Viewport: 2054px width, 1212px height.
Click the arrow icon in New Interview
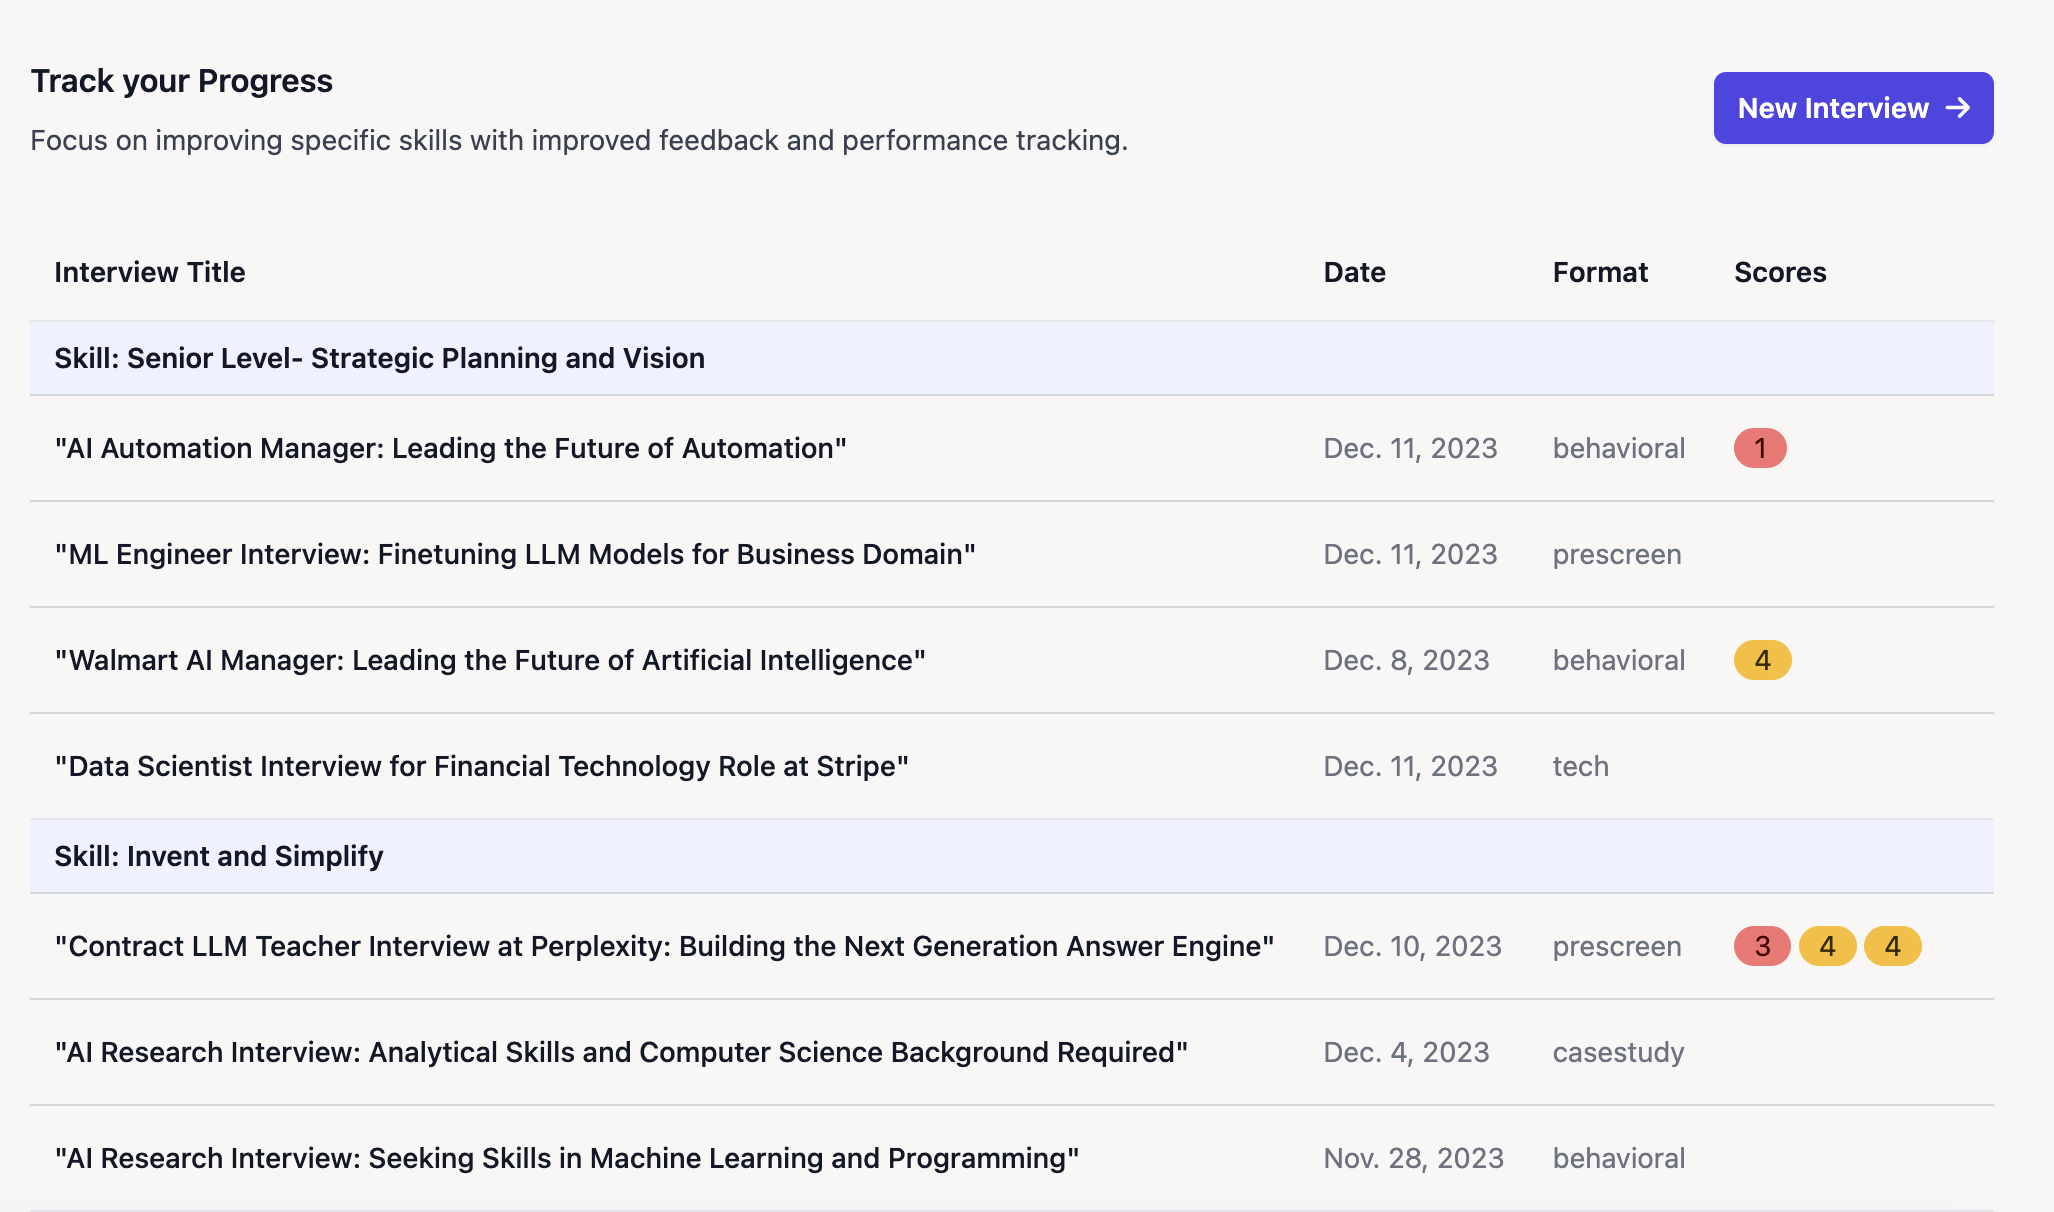1958,108
